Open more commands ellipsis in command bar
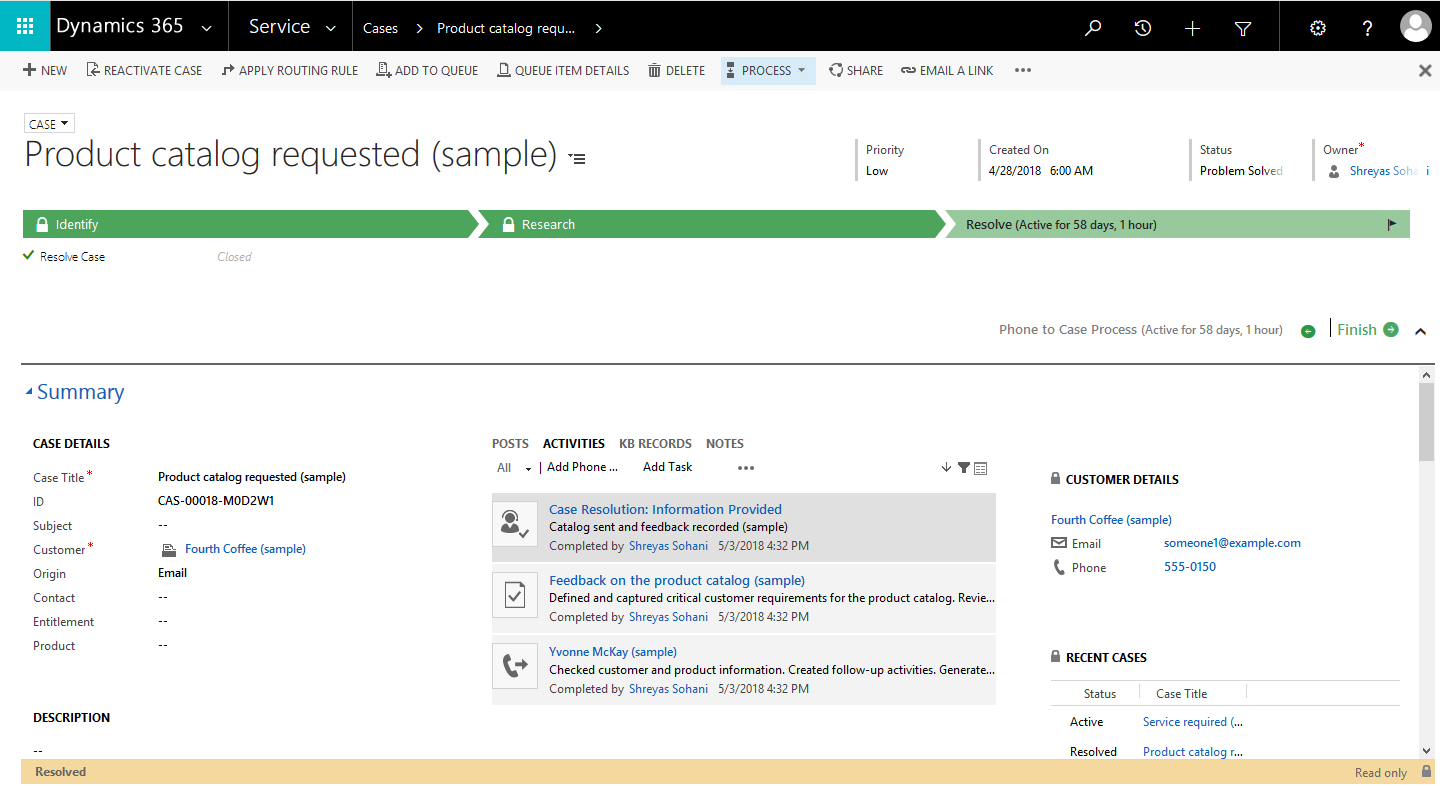This screenshot has width=1440, height=786. click(1022, 71)
